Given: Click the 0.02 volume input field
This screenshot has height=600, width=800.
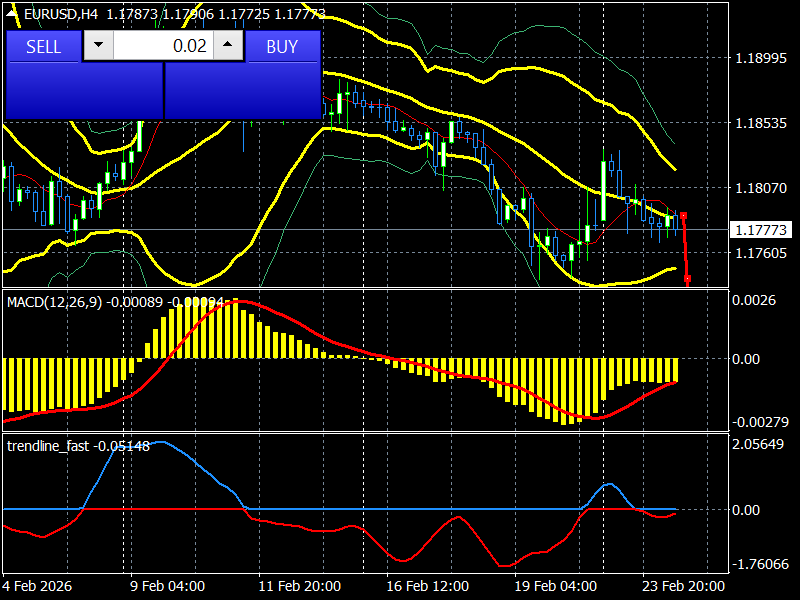Looking at the screenshot, I should tap(163, 45).
